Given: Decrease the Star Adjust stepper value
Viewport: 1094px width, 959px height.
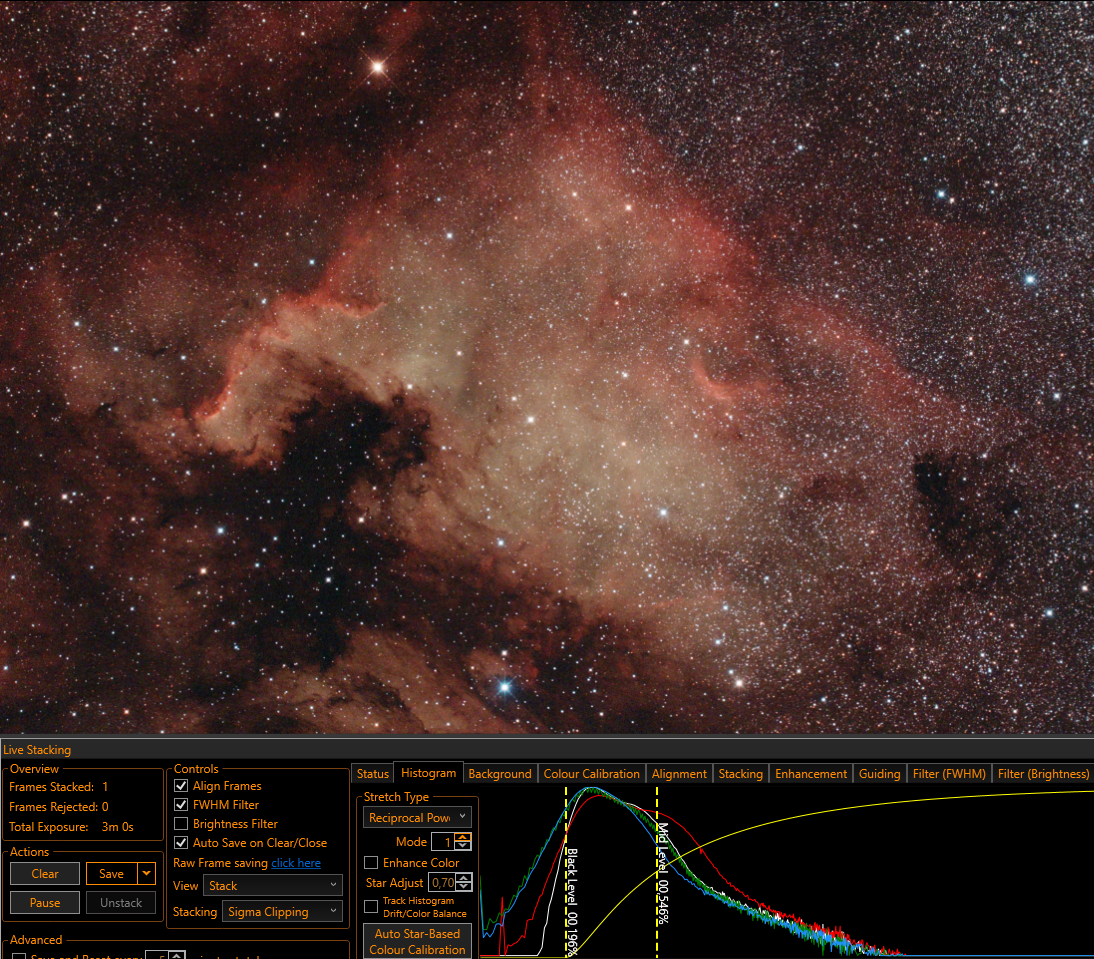Looking at the screenshot, I should (x=464, y=886).
